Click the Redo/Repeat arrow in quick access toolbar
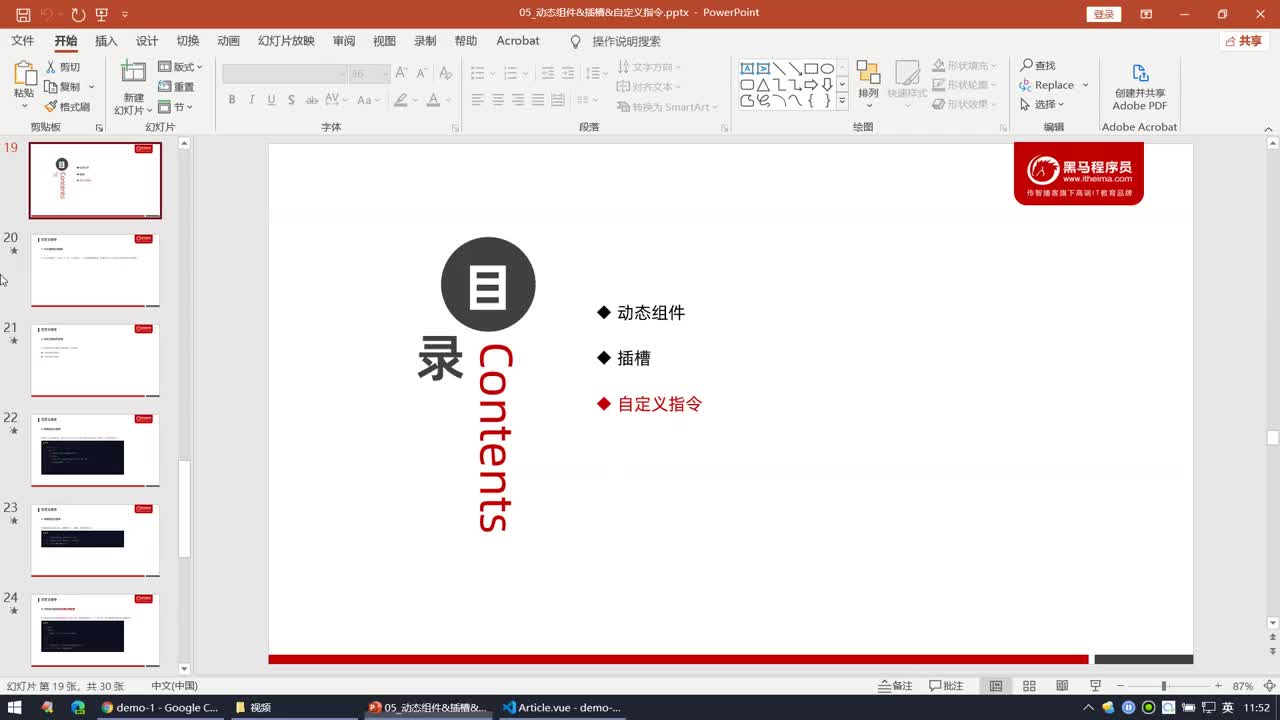 tap(78, 14)
